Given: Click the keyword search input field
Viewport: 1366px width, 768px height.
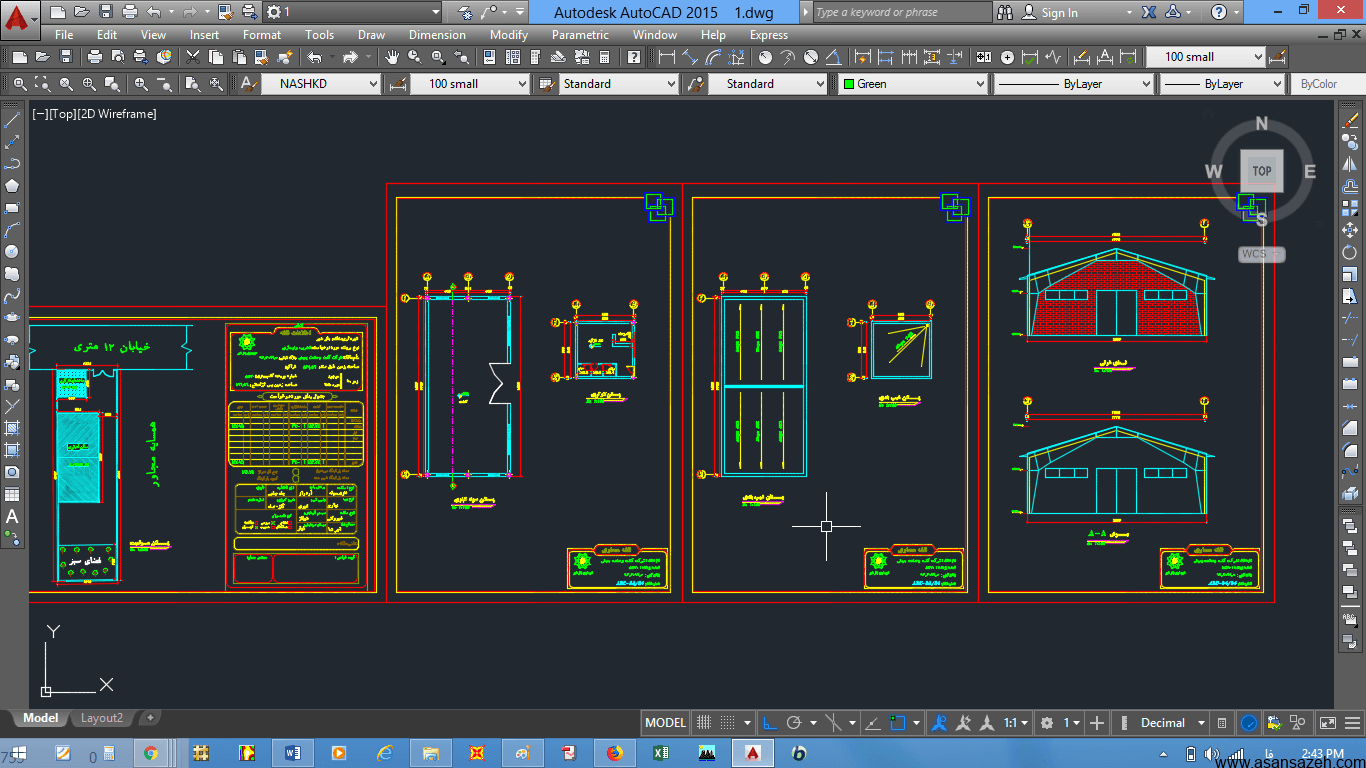Looking at the screenshot, I should pyautogui.click(x=902, y=12).
